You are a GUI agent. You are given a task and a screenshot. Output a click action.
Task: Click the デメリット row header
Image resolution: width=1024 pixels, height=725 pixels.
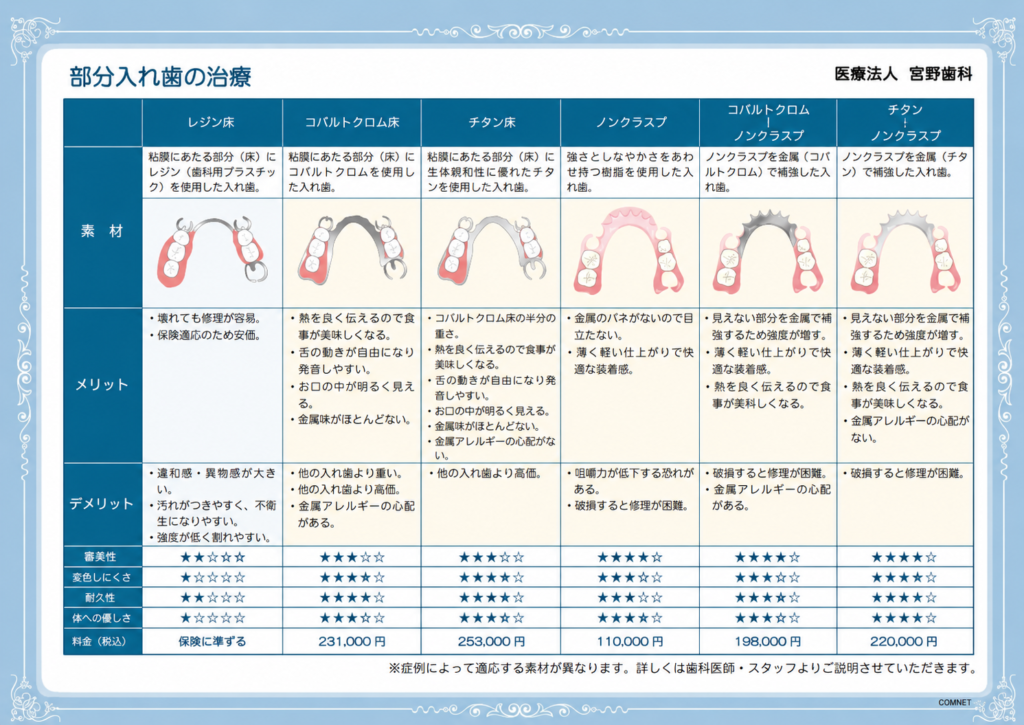[x=103, y=504]
